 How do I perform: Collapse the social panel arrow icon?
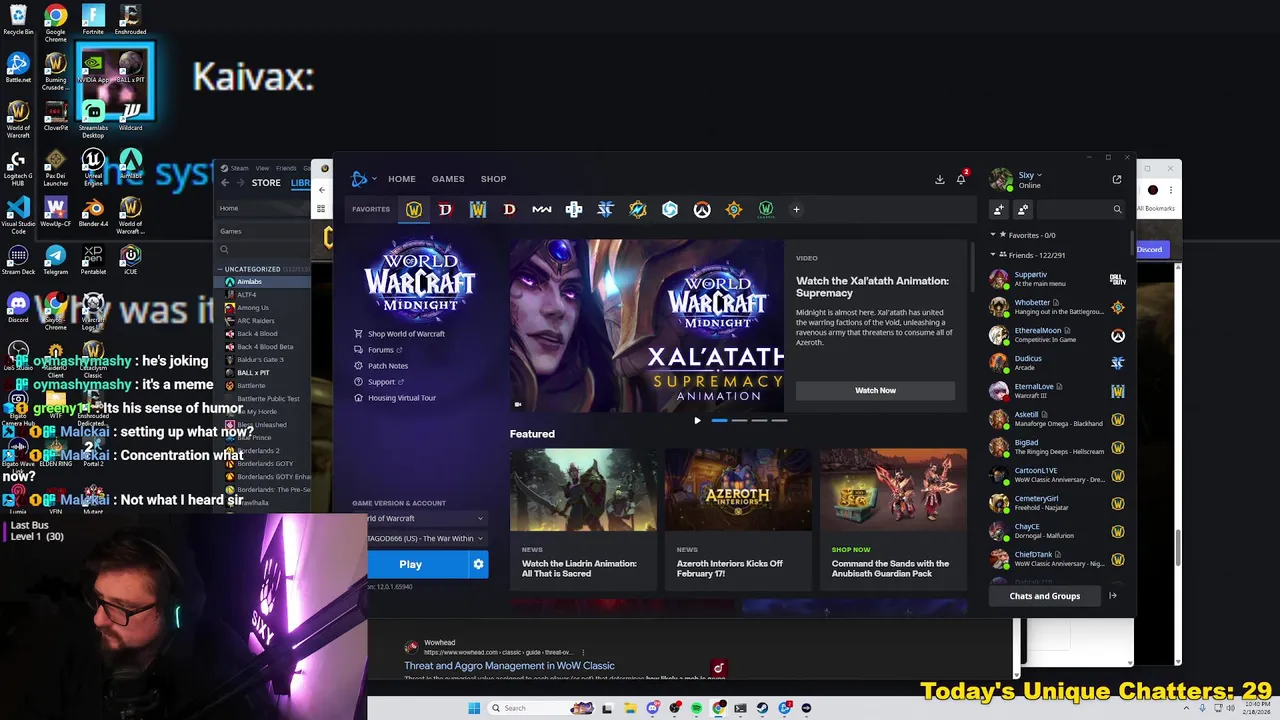click(x=1113, y=596)
